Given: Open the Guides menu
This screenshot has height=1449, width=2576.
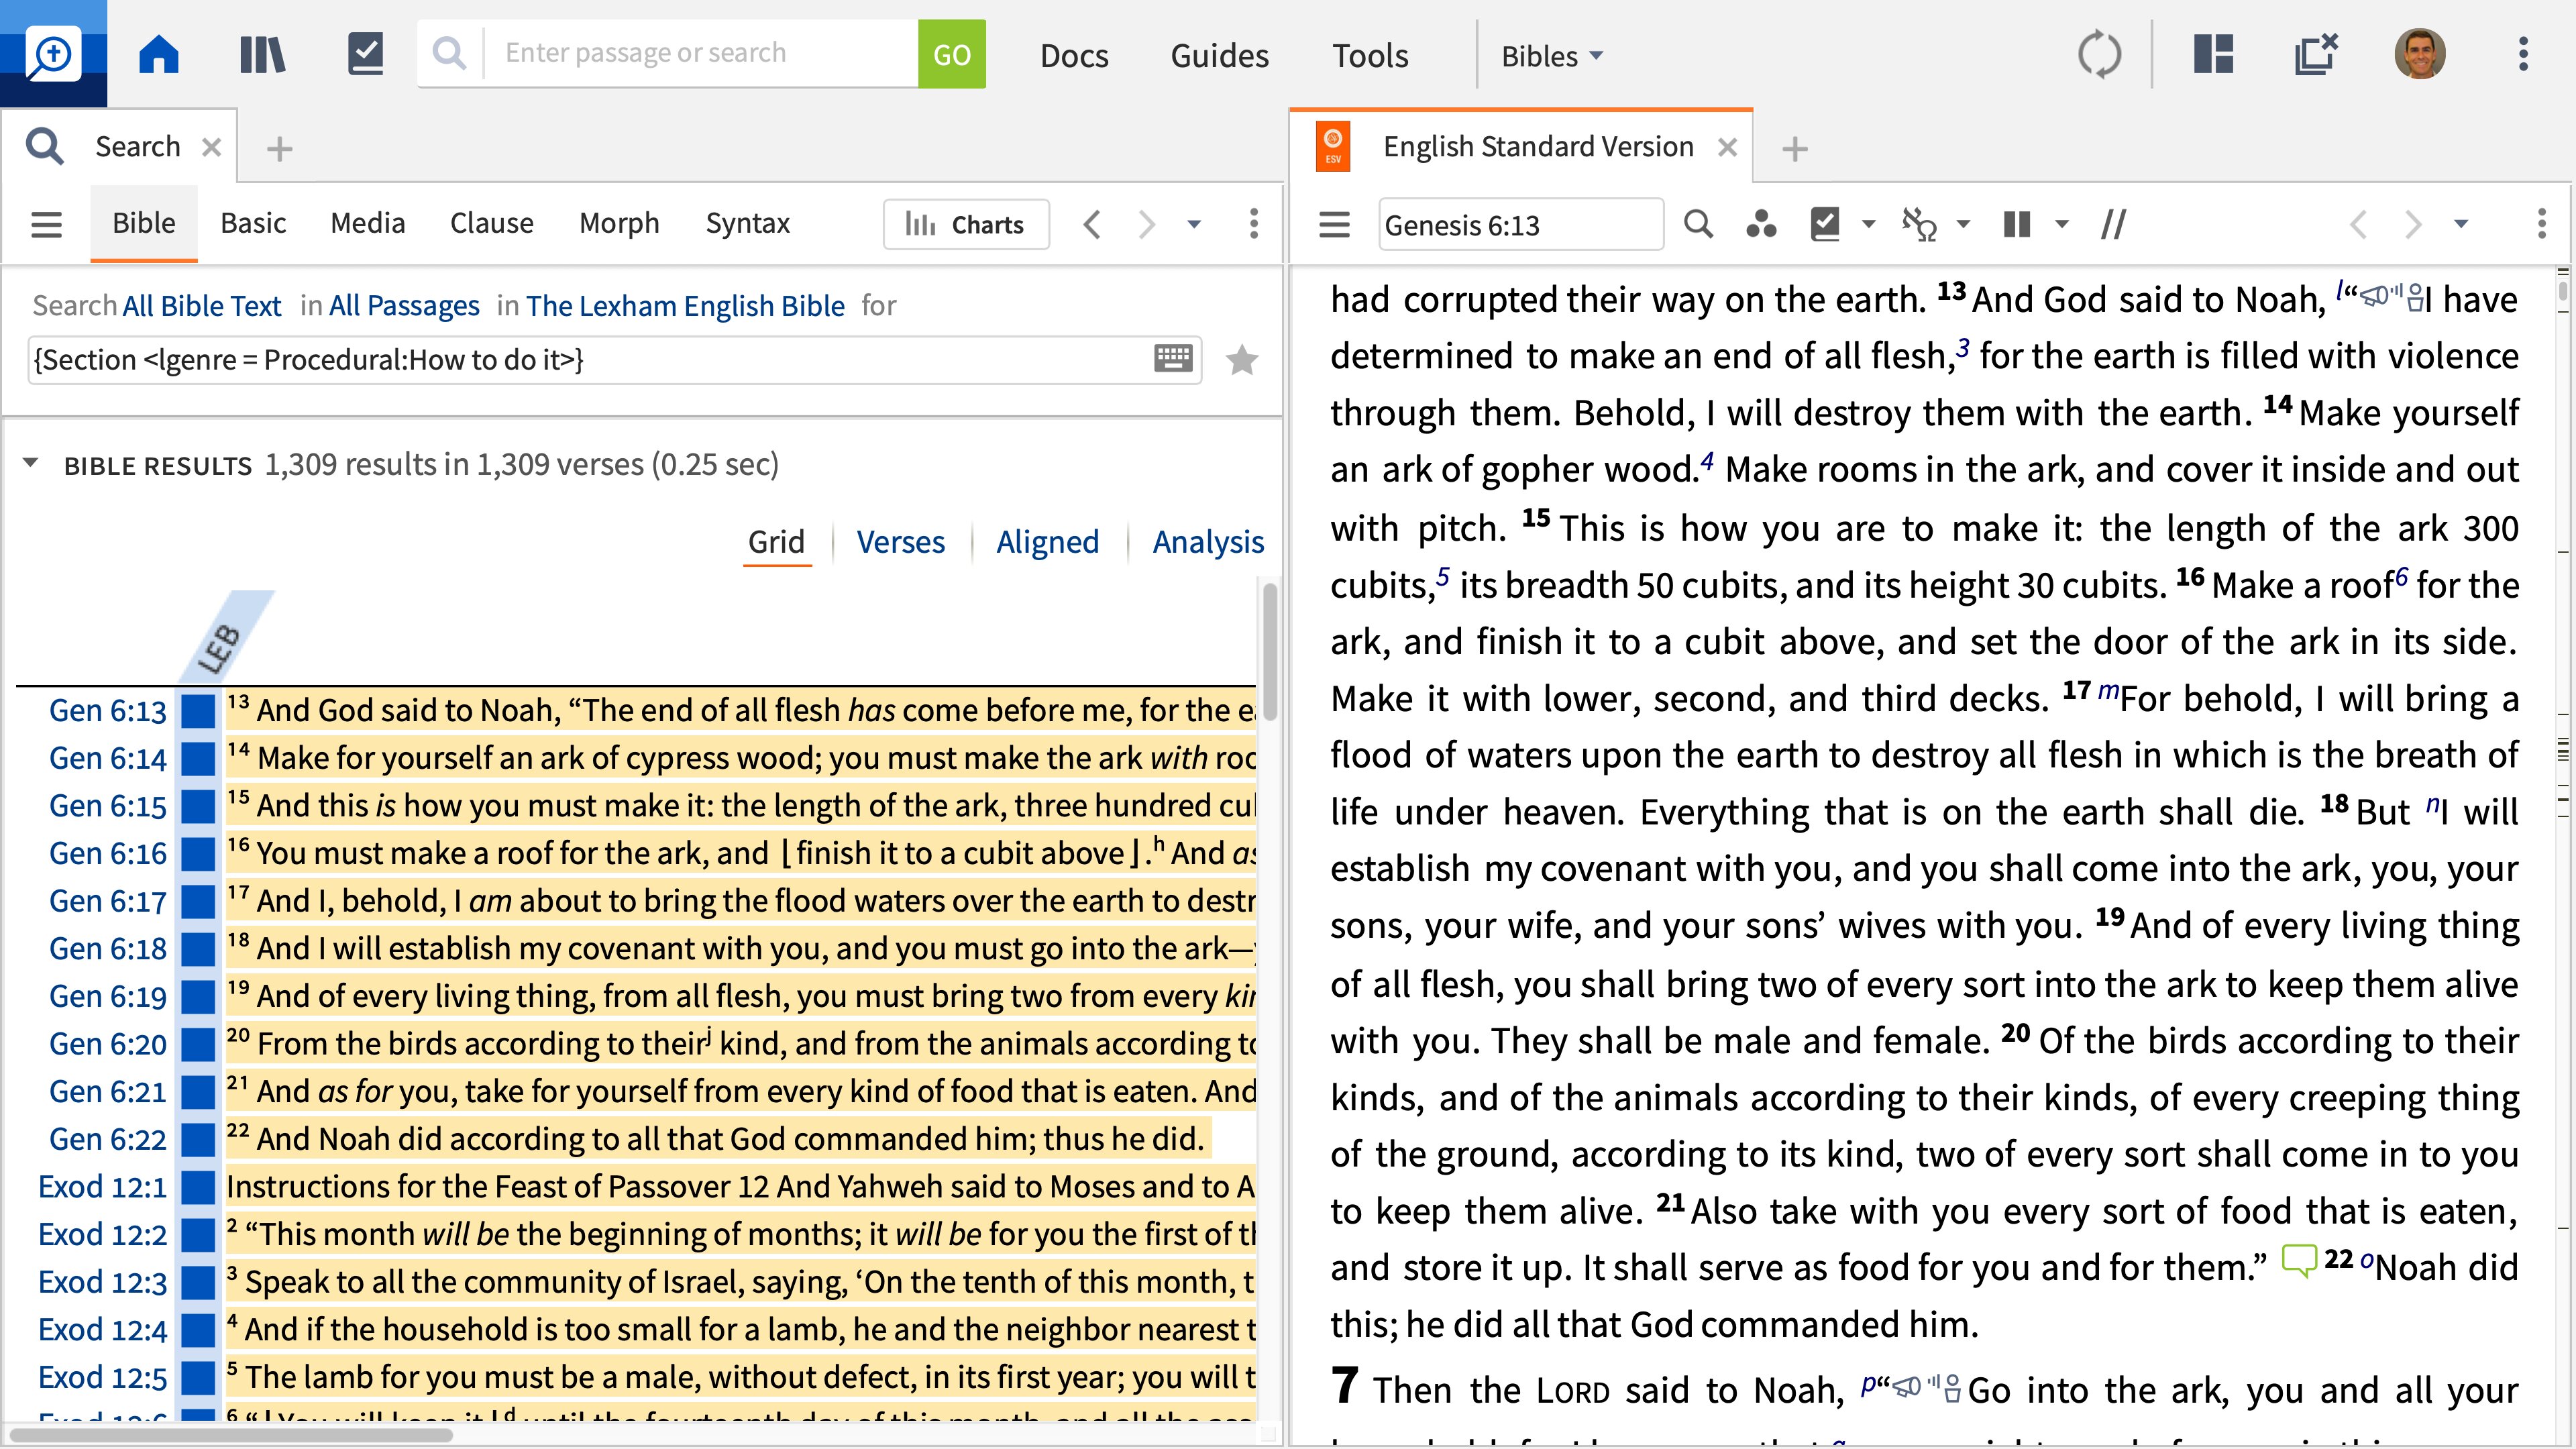Looking at the screenshot, I should tap(1220, 56).
